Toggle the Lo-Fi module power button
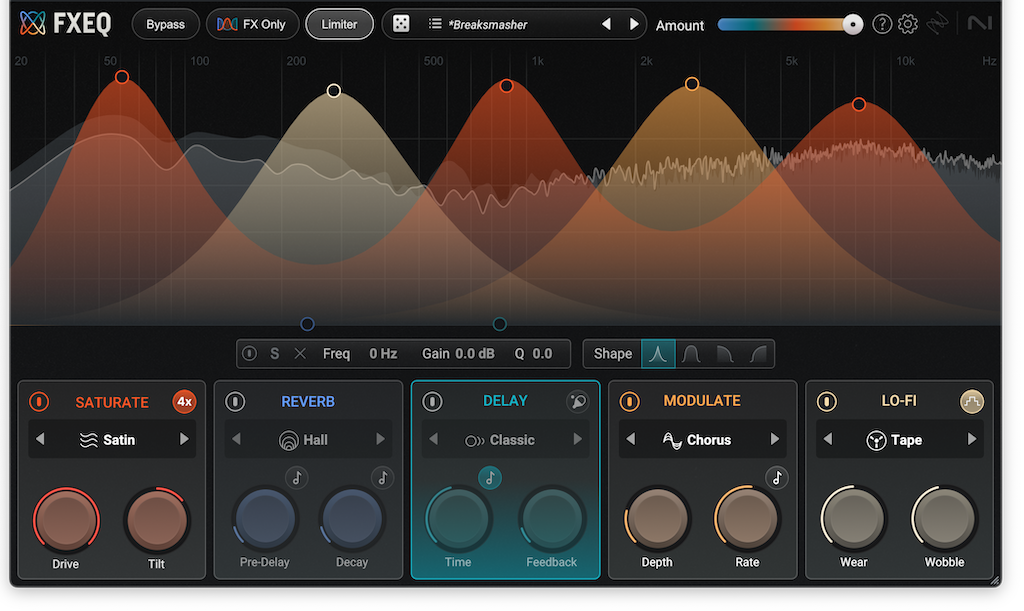 pos(827,401)
